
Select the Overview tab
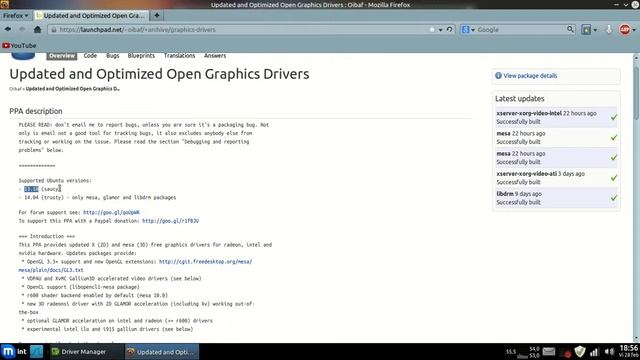pos(62,56)
